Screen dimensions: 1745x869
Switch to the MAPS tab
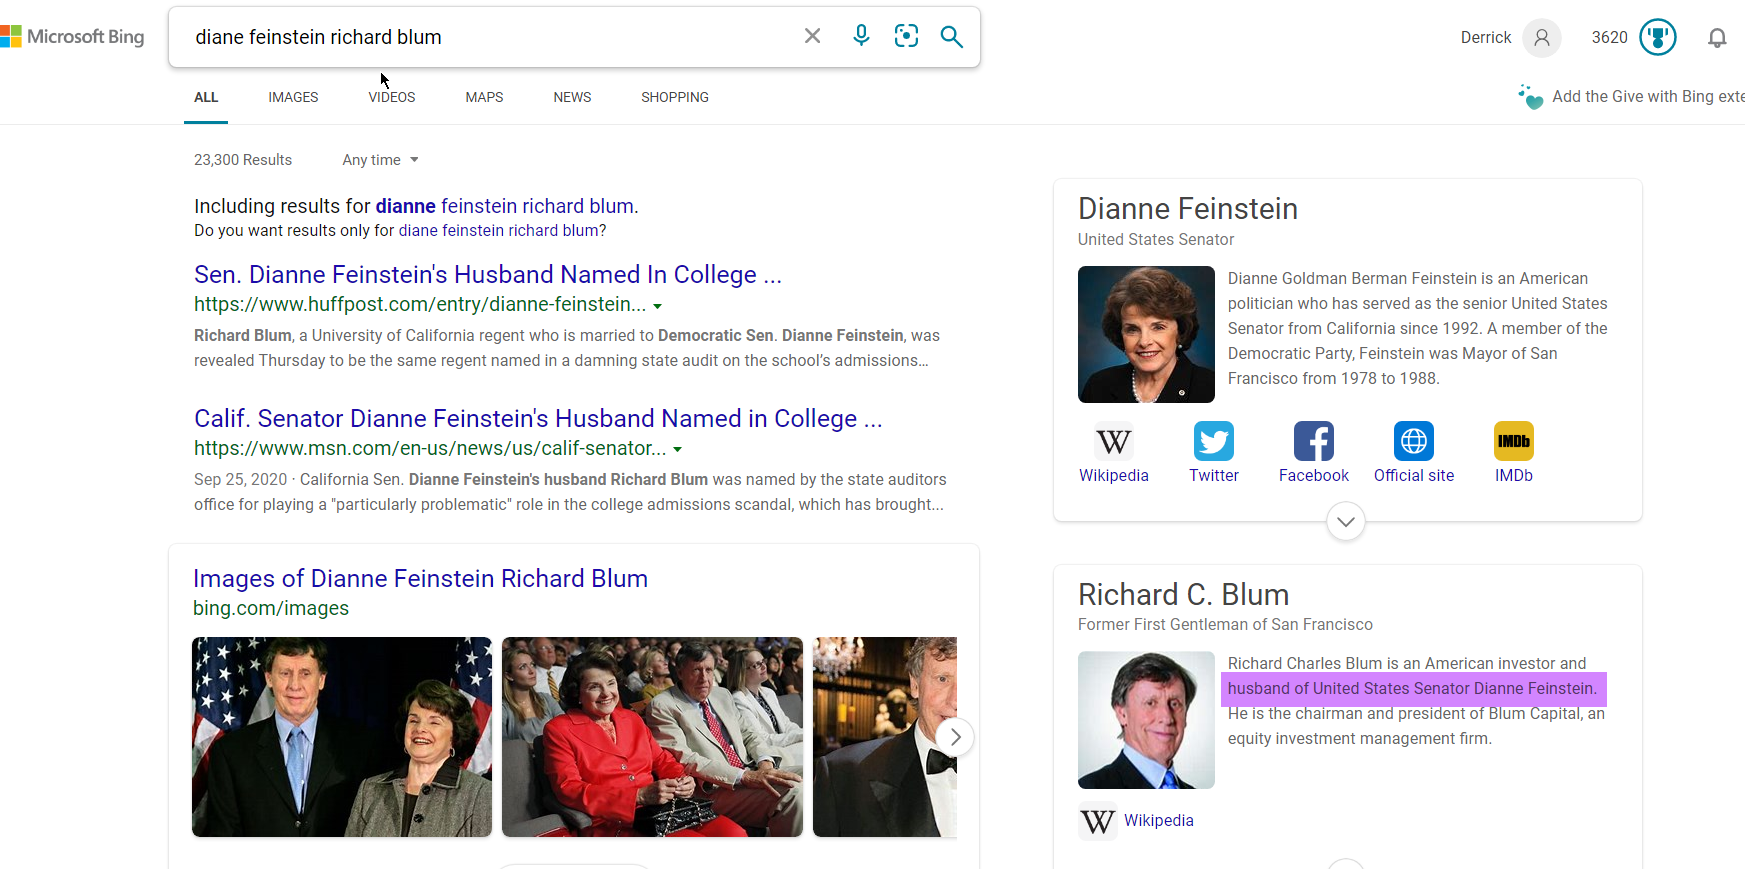click(484, 97)
